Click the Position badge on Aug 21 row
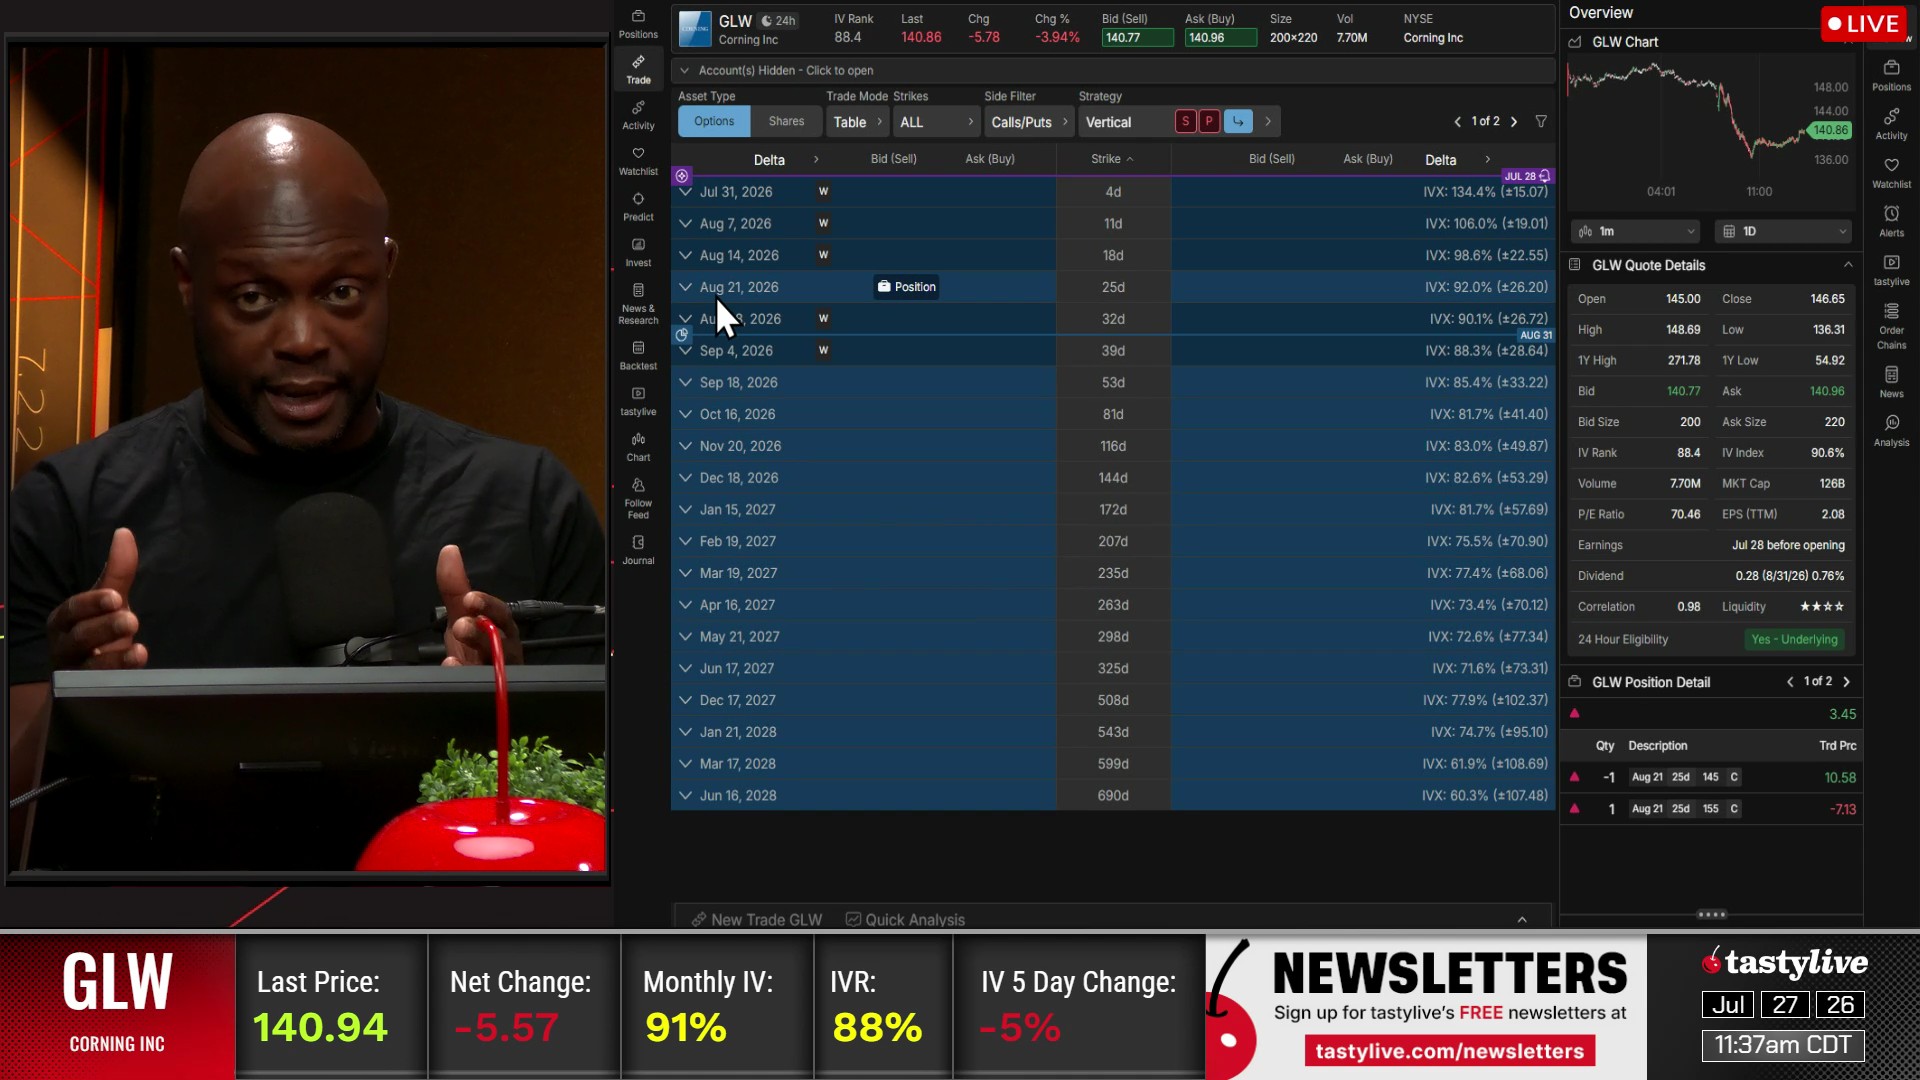 pos(906,287)
